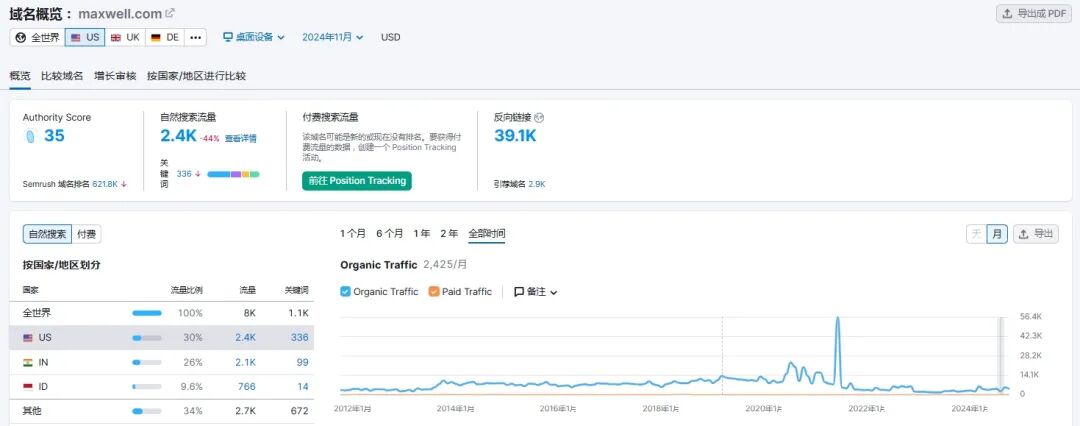This screenshot has width=1080, height=426.
Task: Click the 前往 Position Tracking button
Action: pyautogui.click(x=357, y=181)
